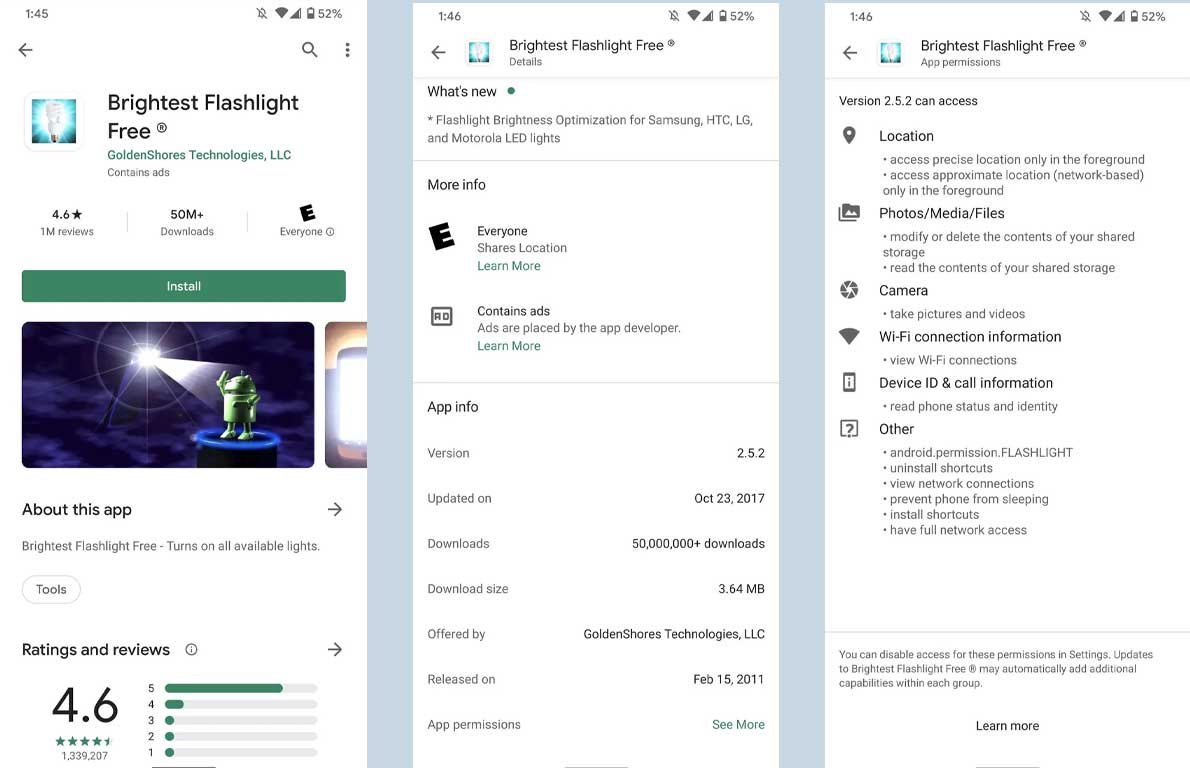Tap the Camera shutter icon
This screenshot has width=1190, height=768.
(x=849, y=290)
